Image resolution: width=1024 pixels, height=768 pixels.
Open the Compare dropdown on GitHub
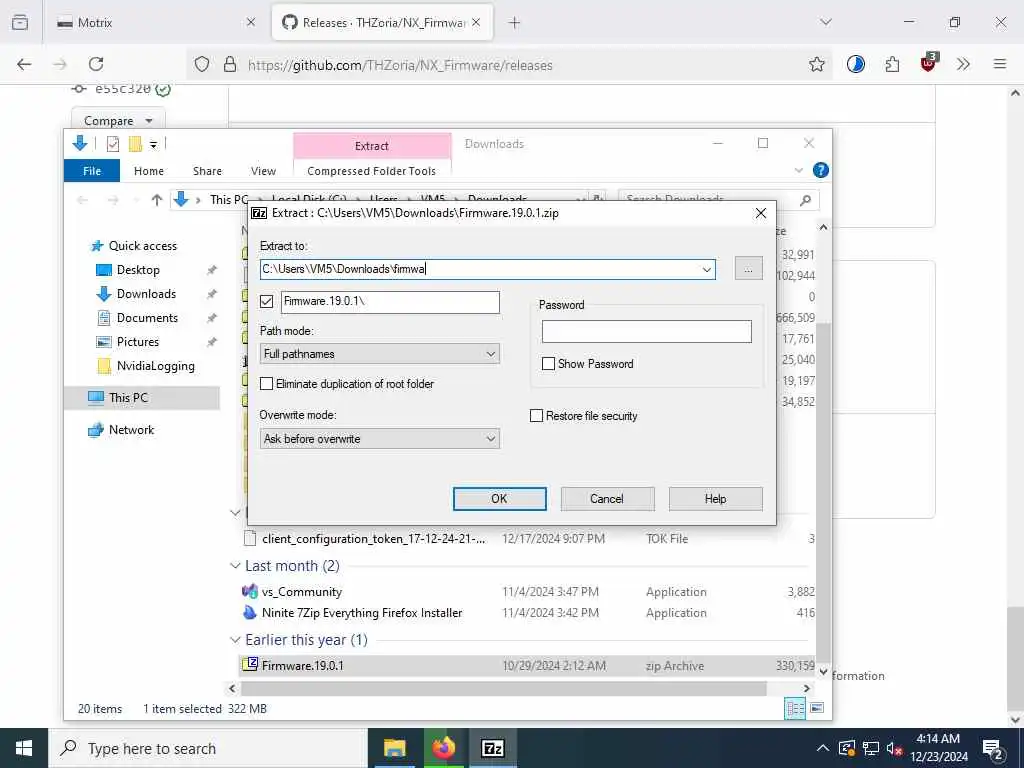coord(118,120)
